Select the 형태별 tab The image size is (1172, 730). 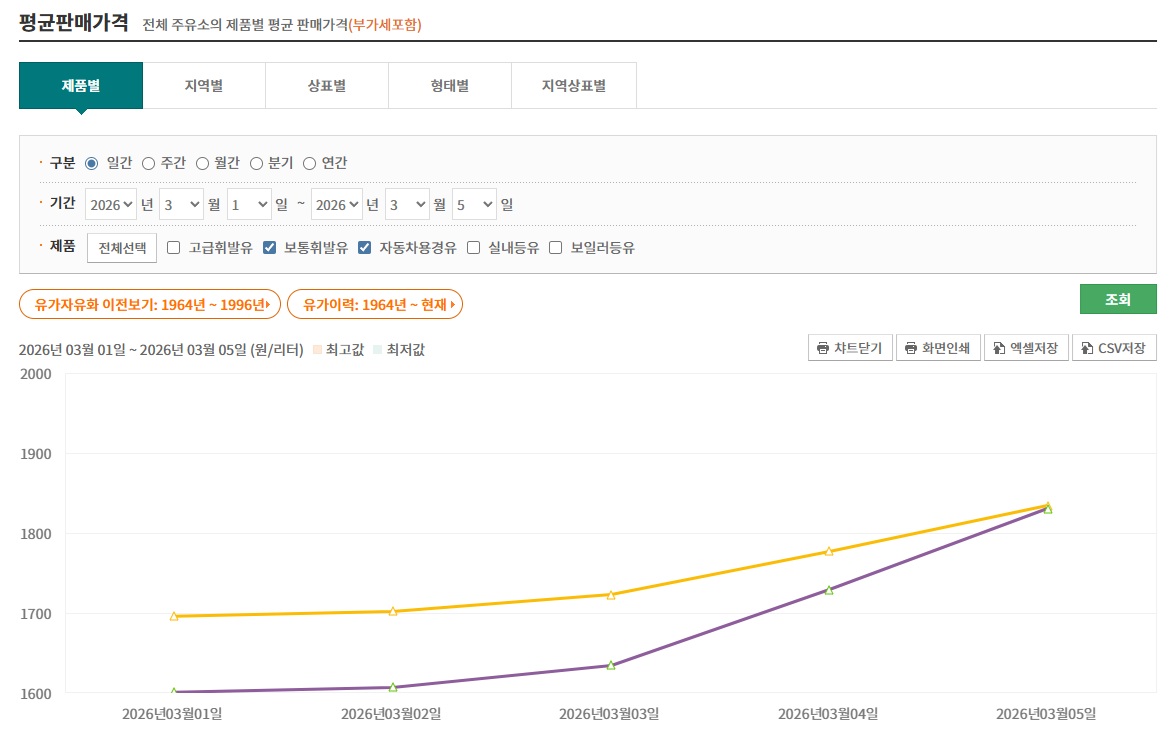(x=450, y=86)
